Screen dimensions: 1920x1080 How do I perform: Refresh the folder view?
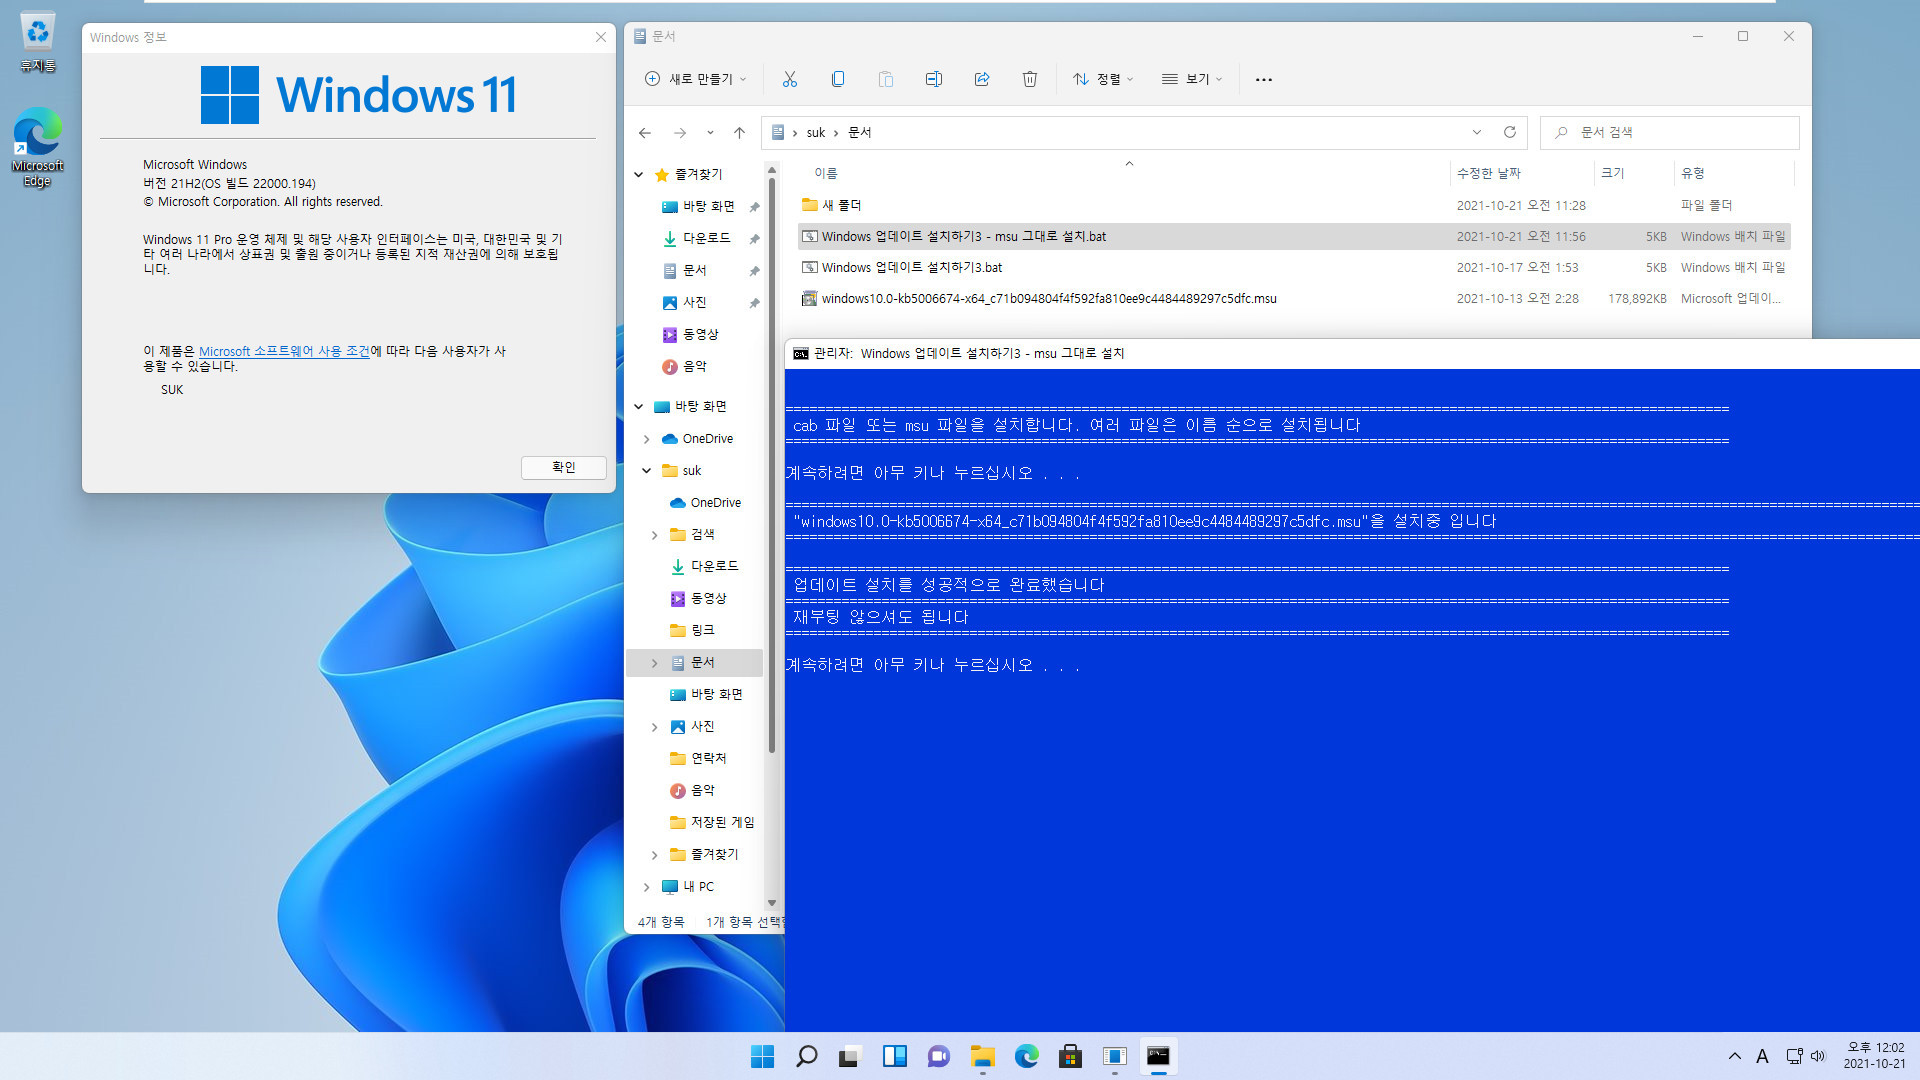point(1510,132)
